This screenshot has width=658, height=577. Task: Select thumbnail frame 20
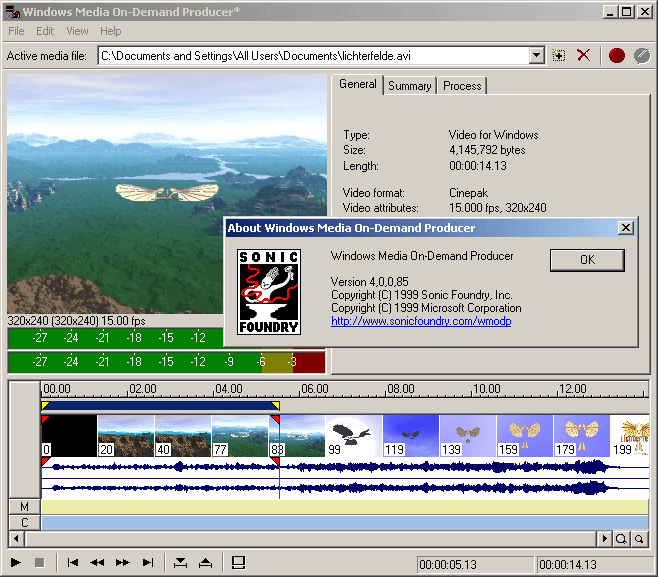(x=126, y=436)
